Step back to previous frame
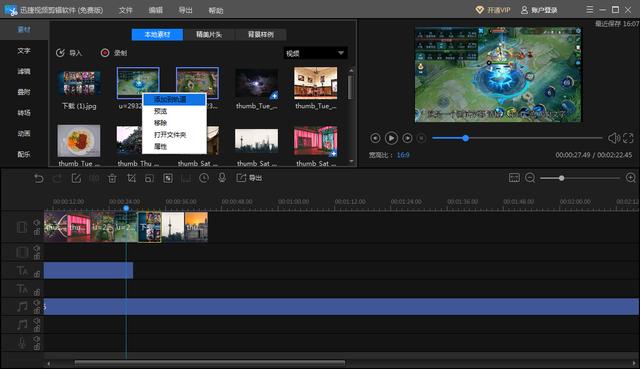This screenshot has height=369, width=640. [x=375, y=138]
